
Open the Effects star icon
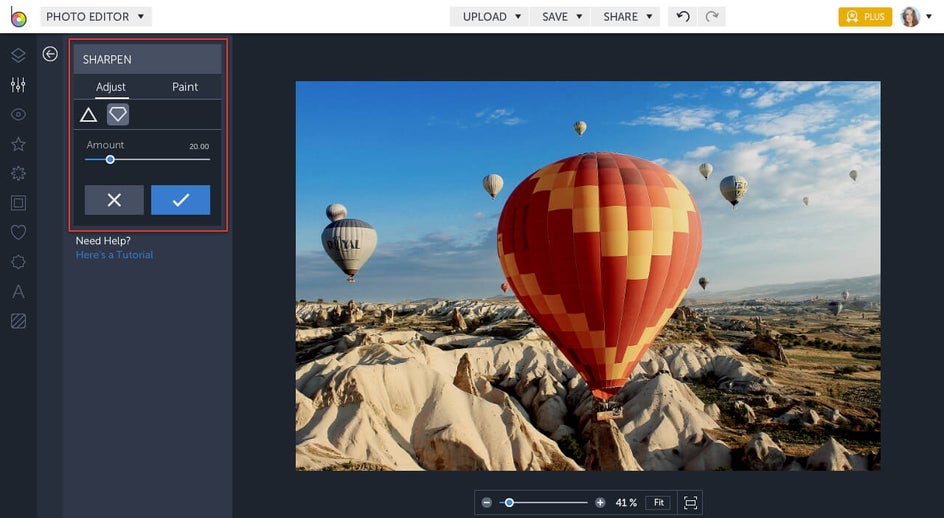click(18, 144)
